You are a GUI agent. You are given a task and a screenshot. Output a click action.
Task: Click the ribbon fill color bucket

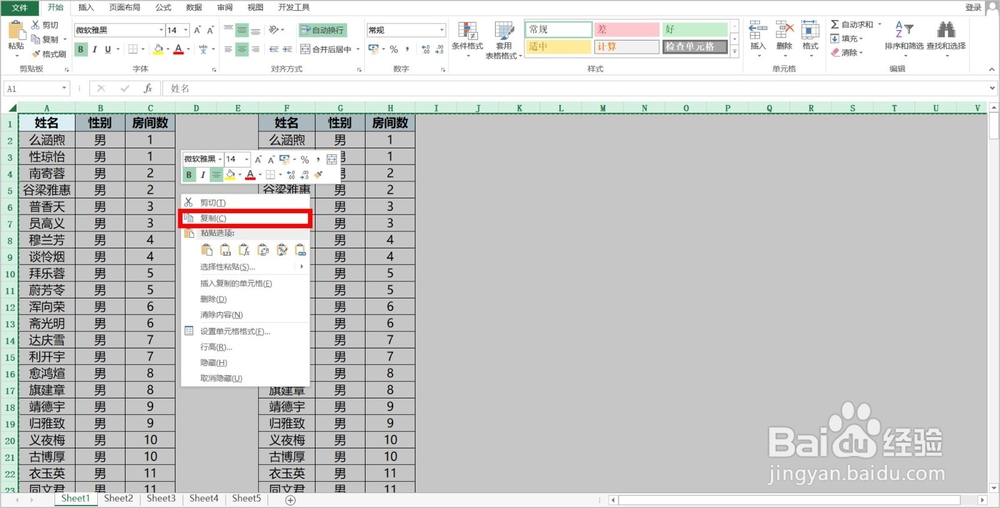point(158,49)
